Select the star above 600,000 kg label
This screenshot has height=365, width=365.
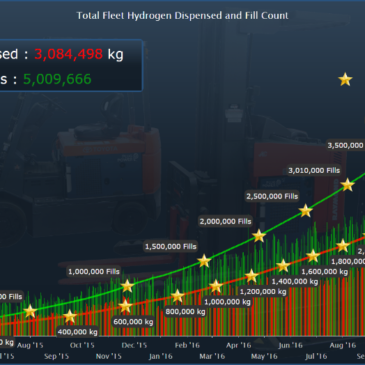(125, 306)
